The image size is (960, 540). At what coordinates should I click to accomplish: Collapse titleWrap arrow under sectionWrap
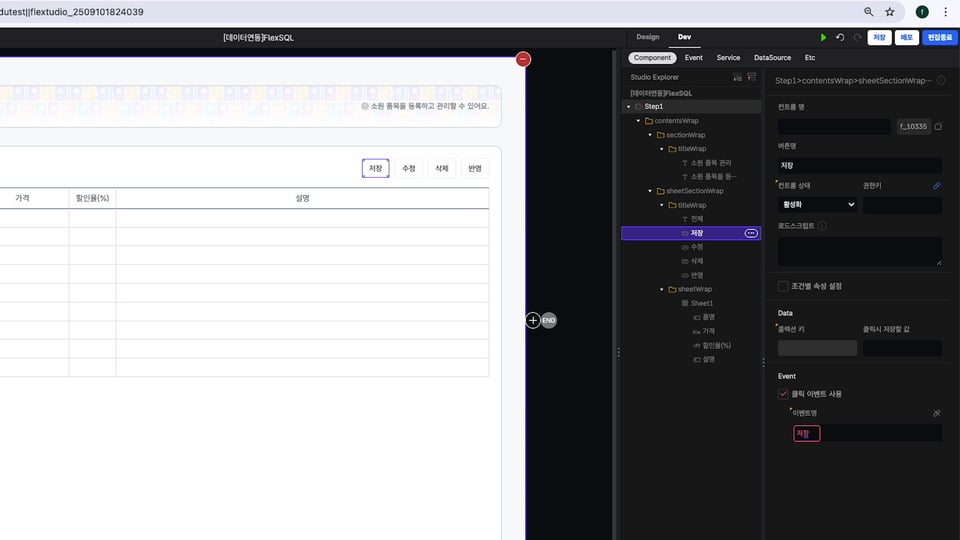click(662, 149)
